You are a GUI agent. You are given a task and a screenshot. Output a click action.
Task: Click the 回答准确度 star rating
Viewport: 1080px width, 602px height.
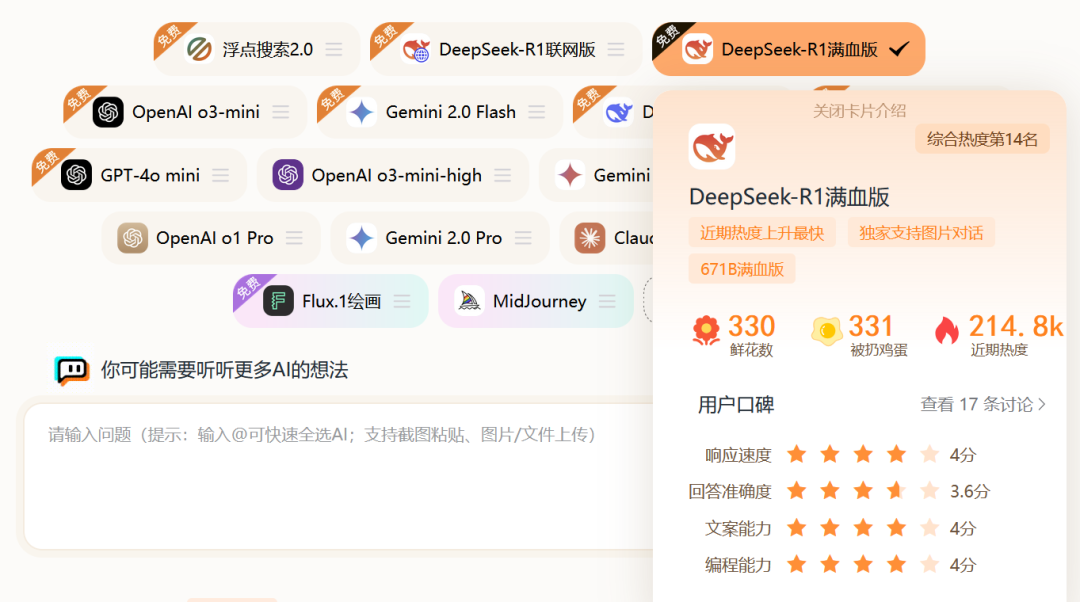click(863, 491)
